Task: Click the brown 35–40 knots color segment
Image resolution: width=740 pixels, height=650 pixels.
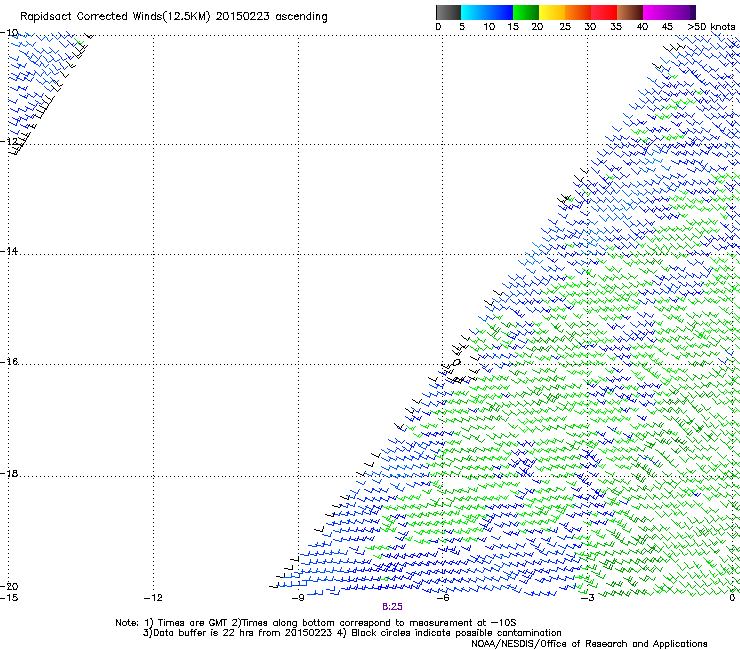Action: pyautogui.click(x=630, y=12)
